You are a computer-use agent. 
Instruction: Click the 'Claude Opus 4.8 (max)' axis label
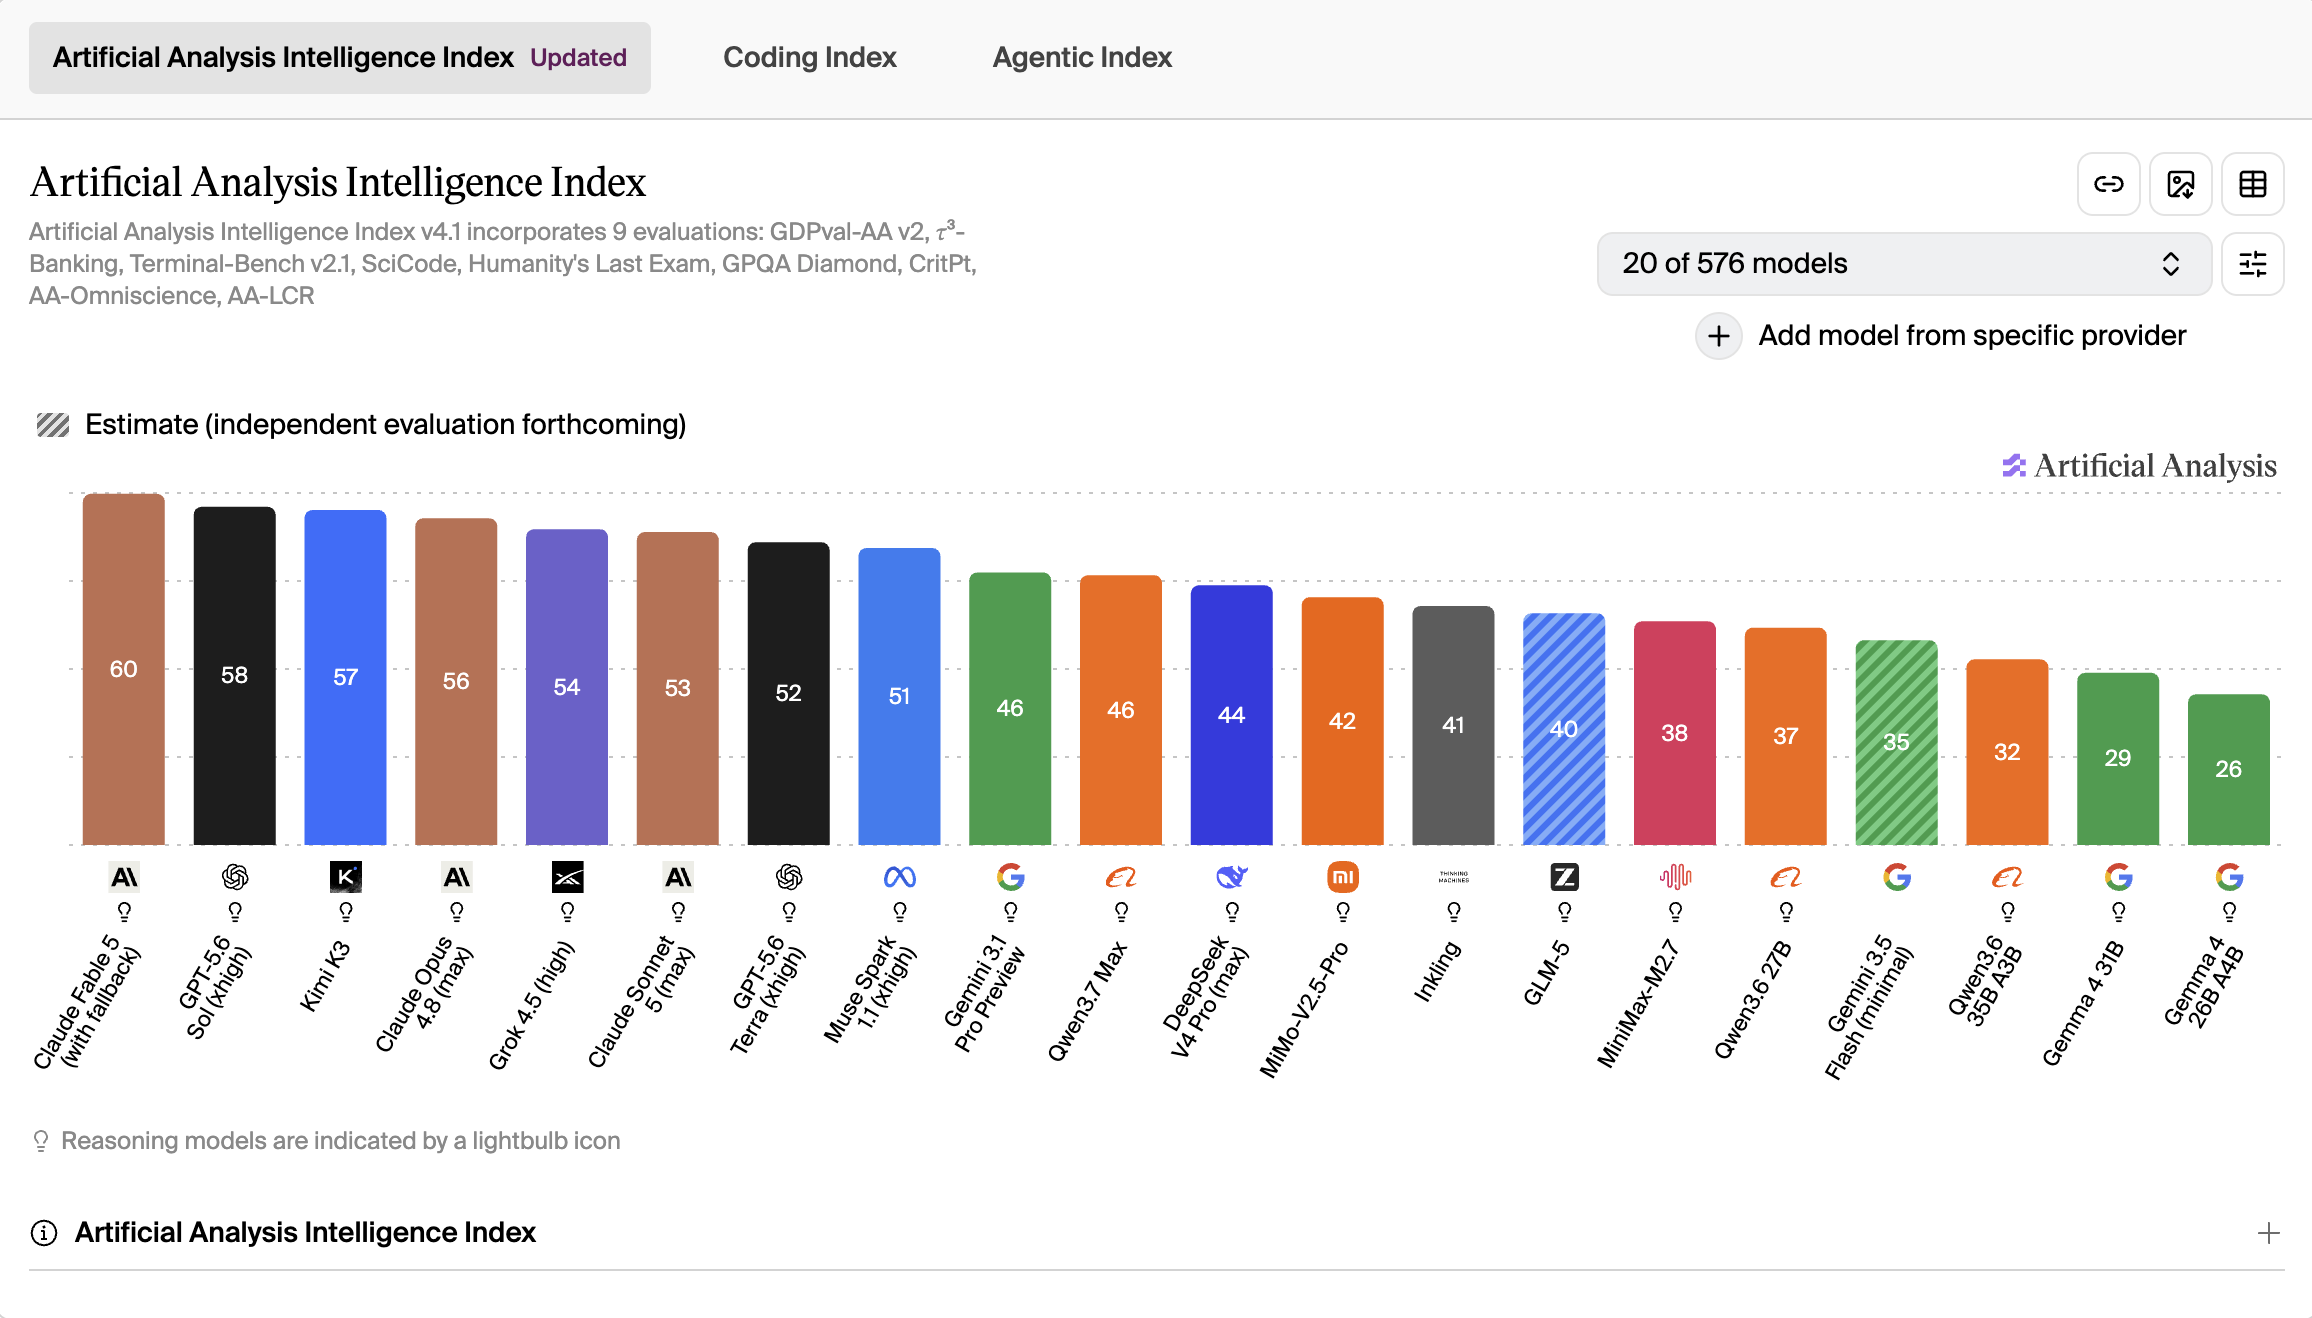pos(424,996)
